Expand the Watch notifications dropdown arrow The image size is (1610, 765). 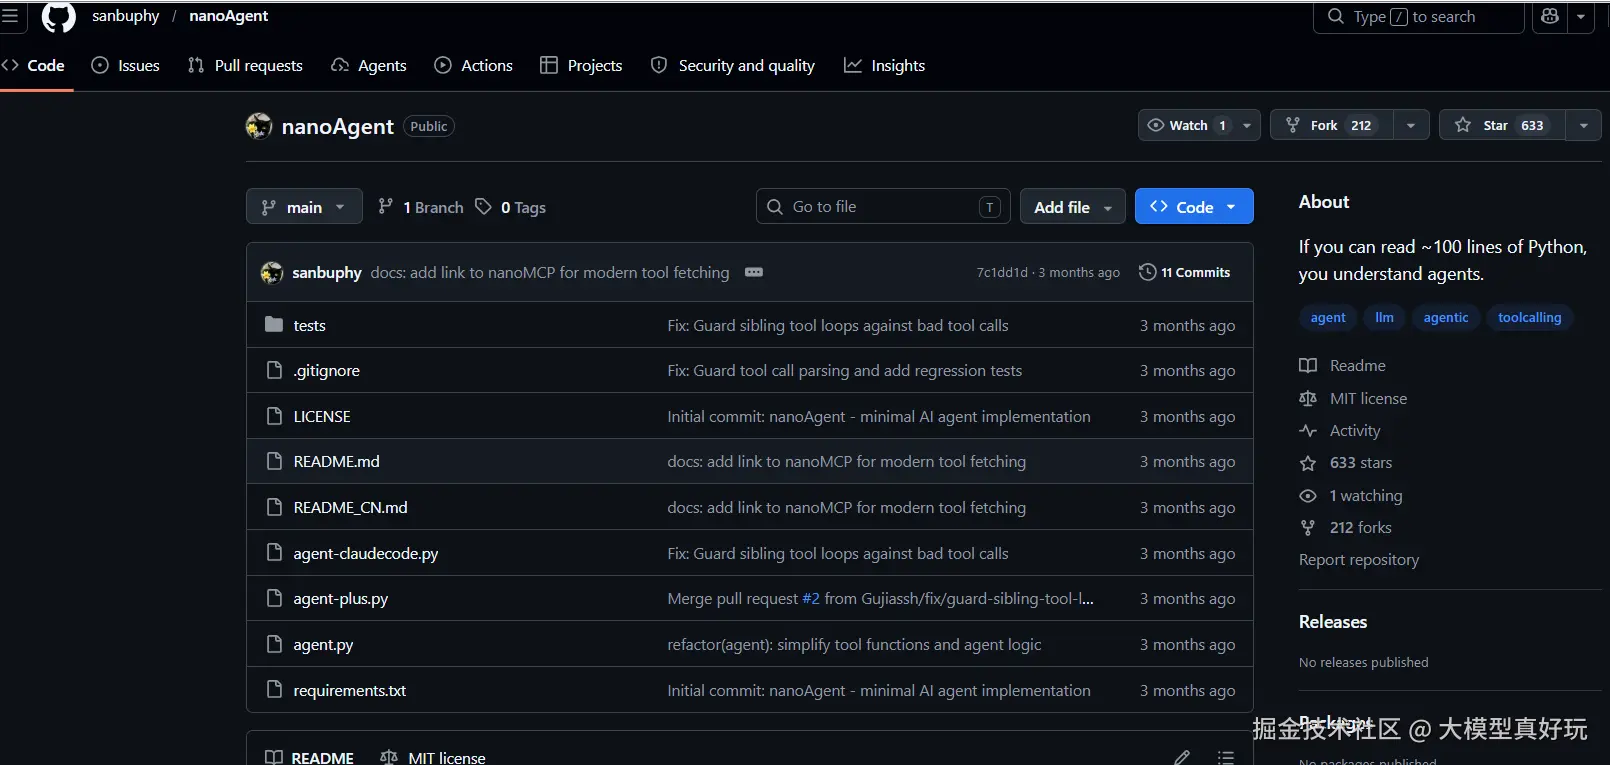1247,125
